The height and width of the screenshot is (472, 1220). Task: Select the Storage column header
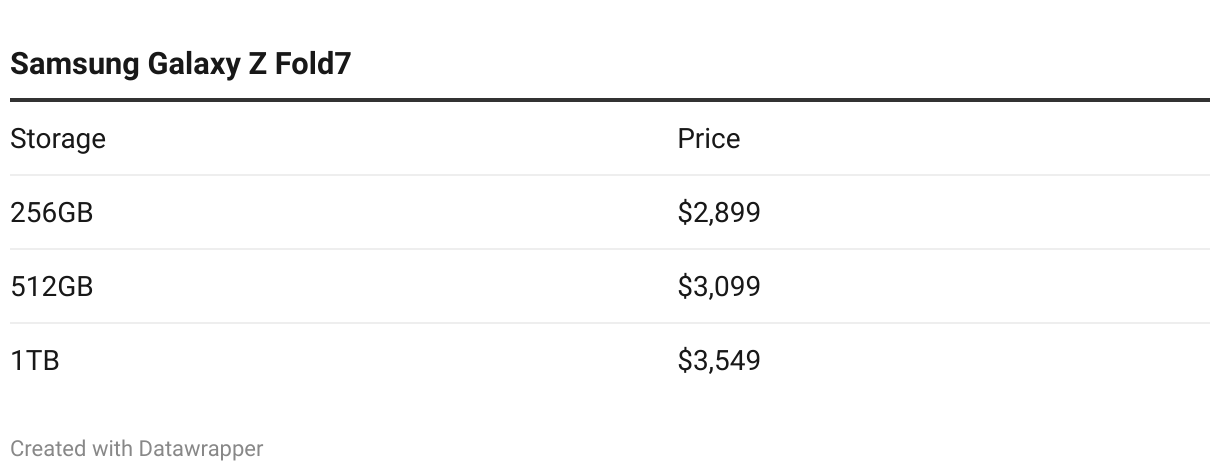click(x=58, y=138)
